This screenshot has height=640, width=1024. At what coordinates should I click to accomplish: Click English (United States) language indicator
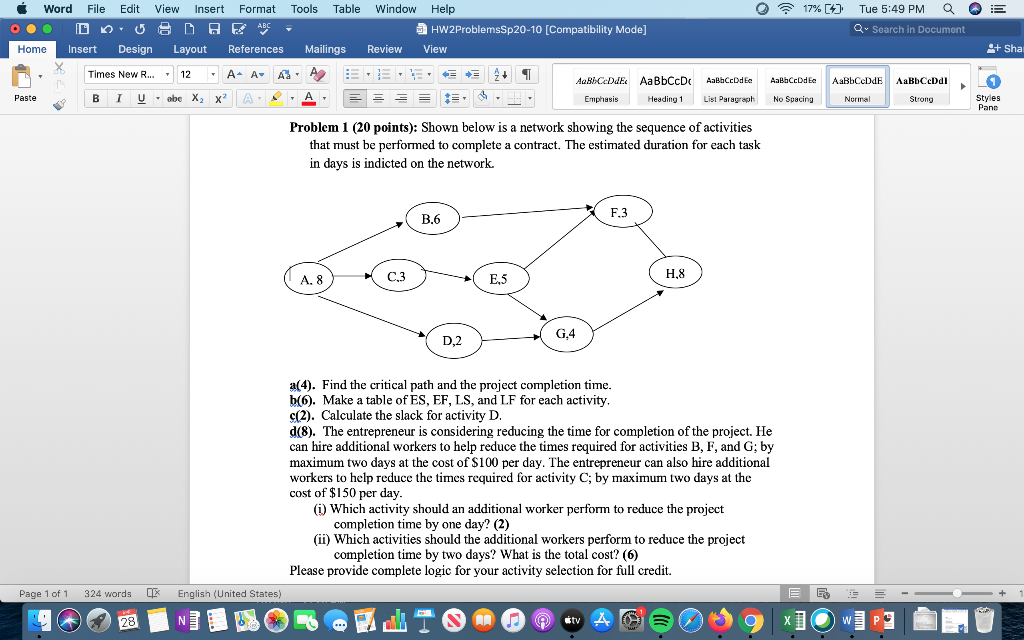point(229,594)
